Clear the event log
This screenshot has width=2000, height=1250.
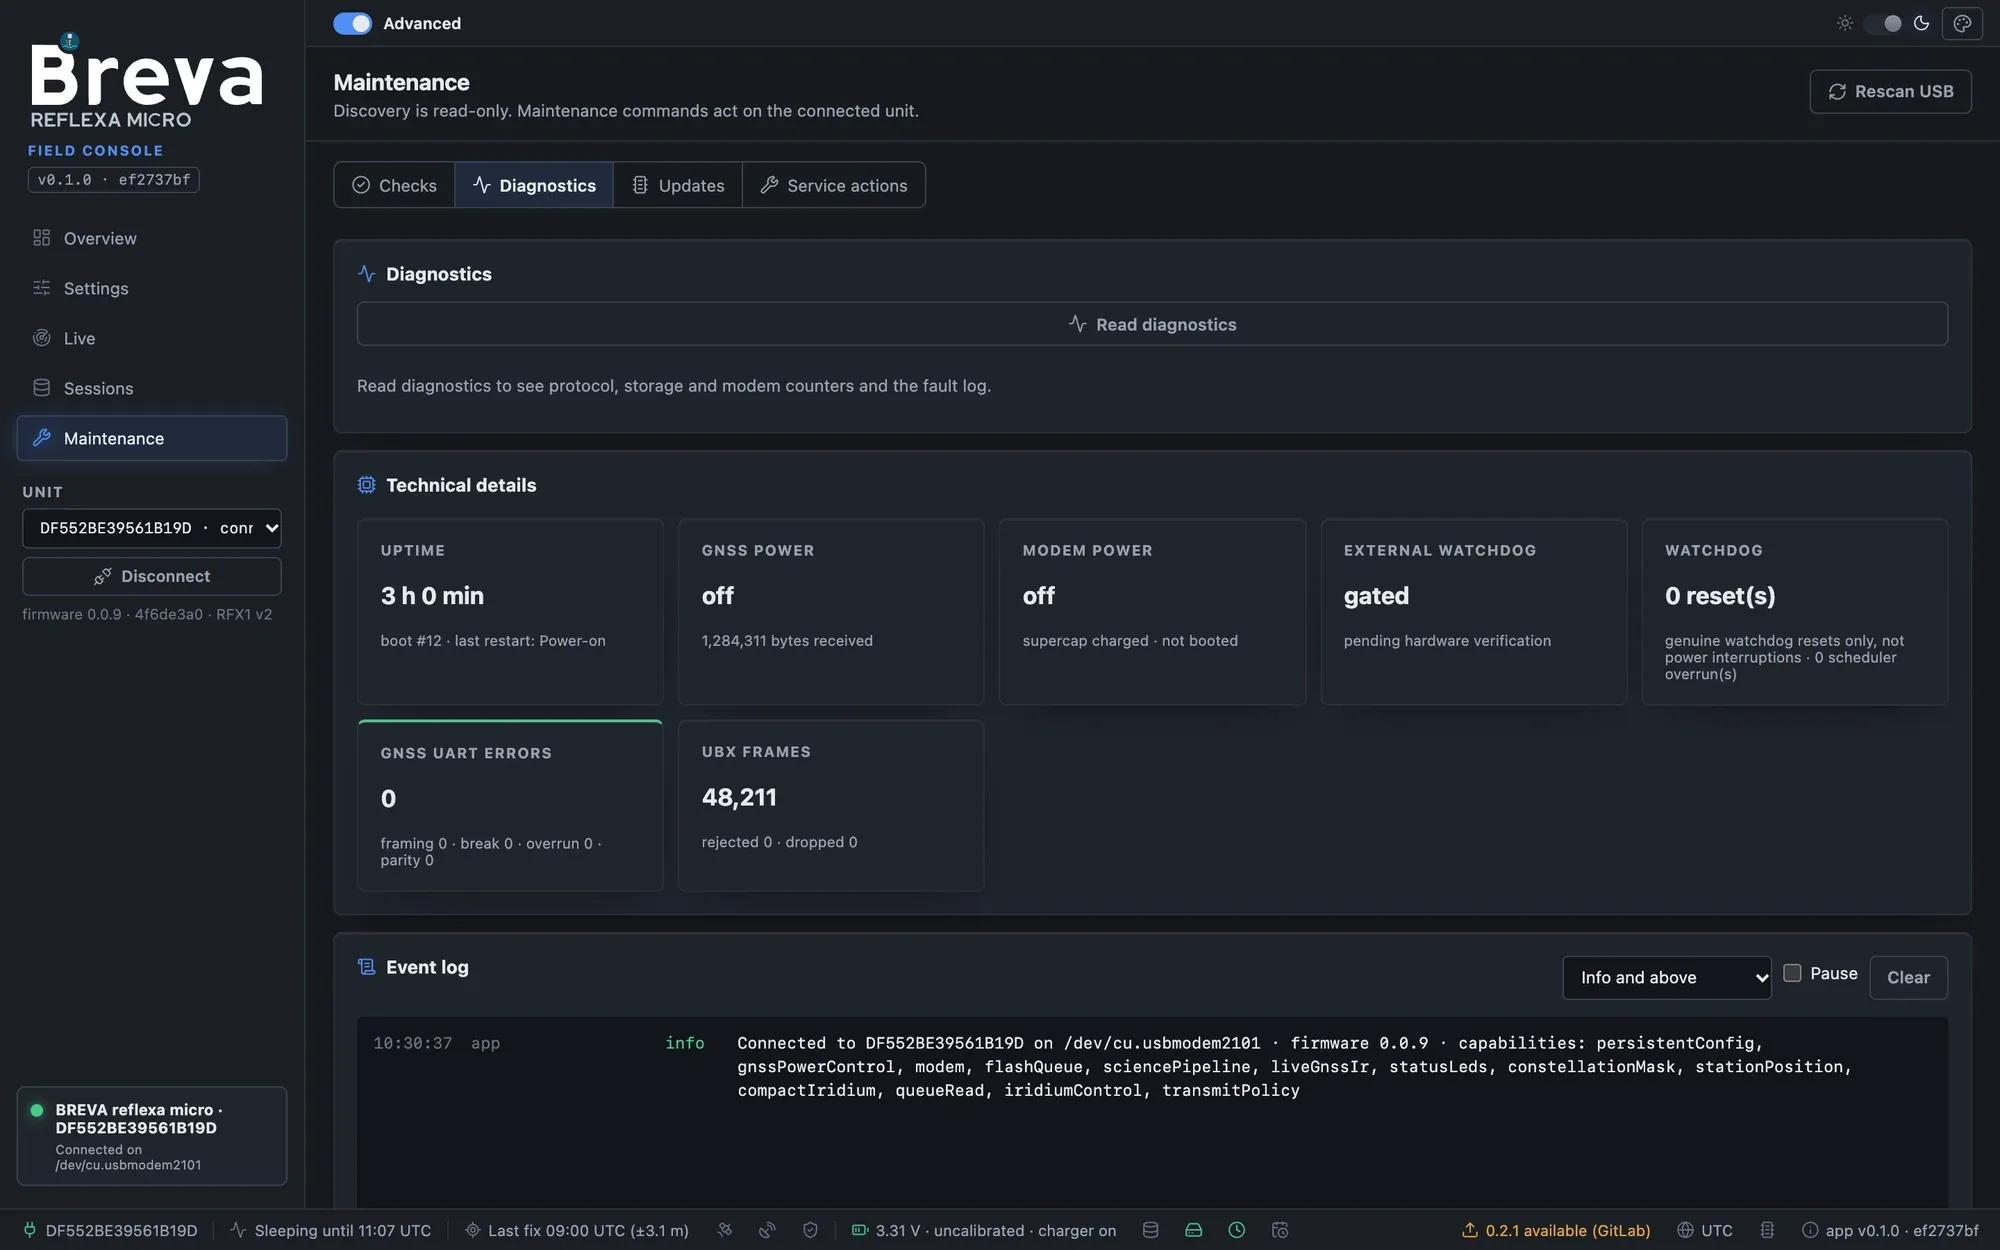pos(1908,977)
